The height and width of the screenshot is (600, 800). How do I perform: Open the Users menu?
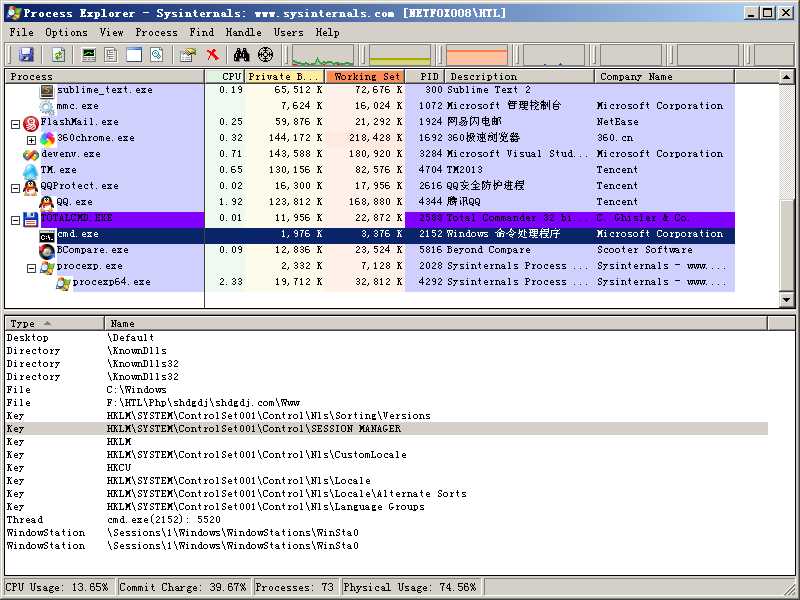click(x=288, y=32)
